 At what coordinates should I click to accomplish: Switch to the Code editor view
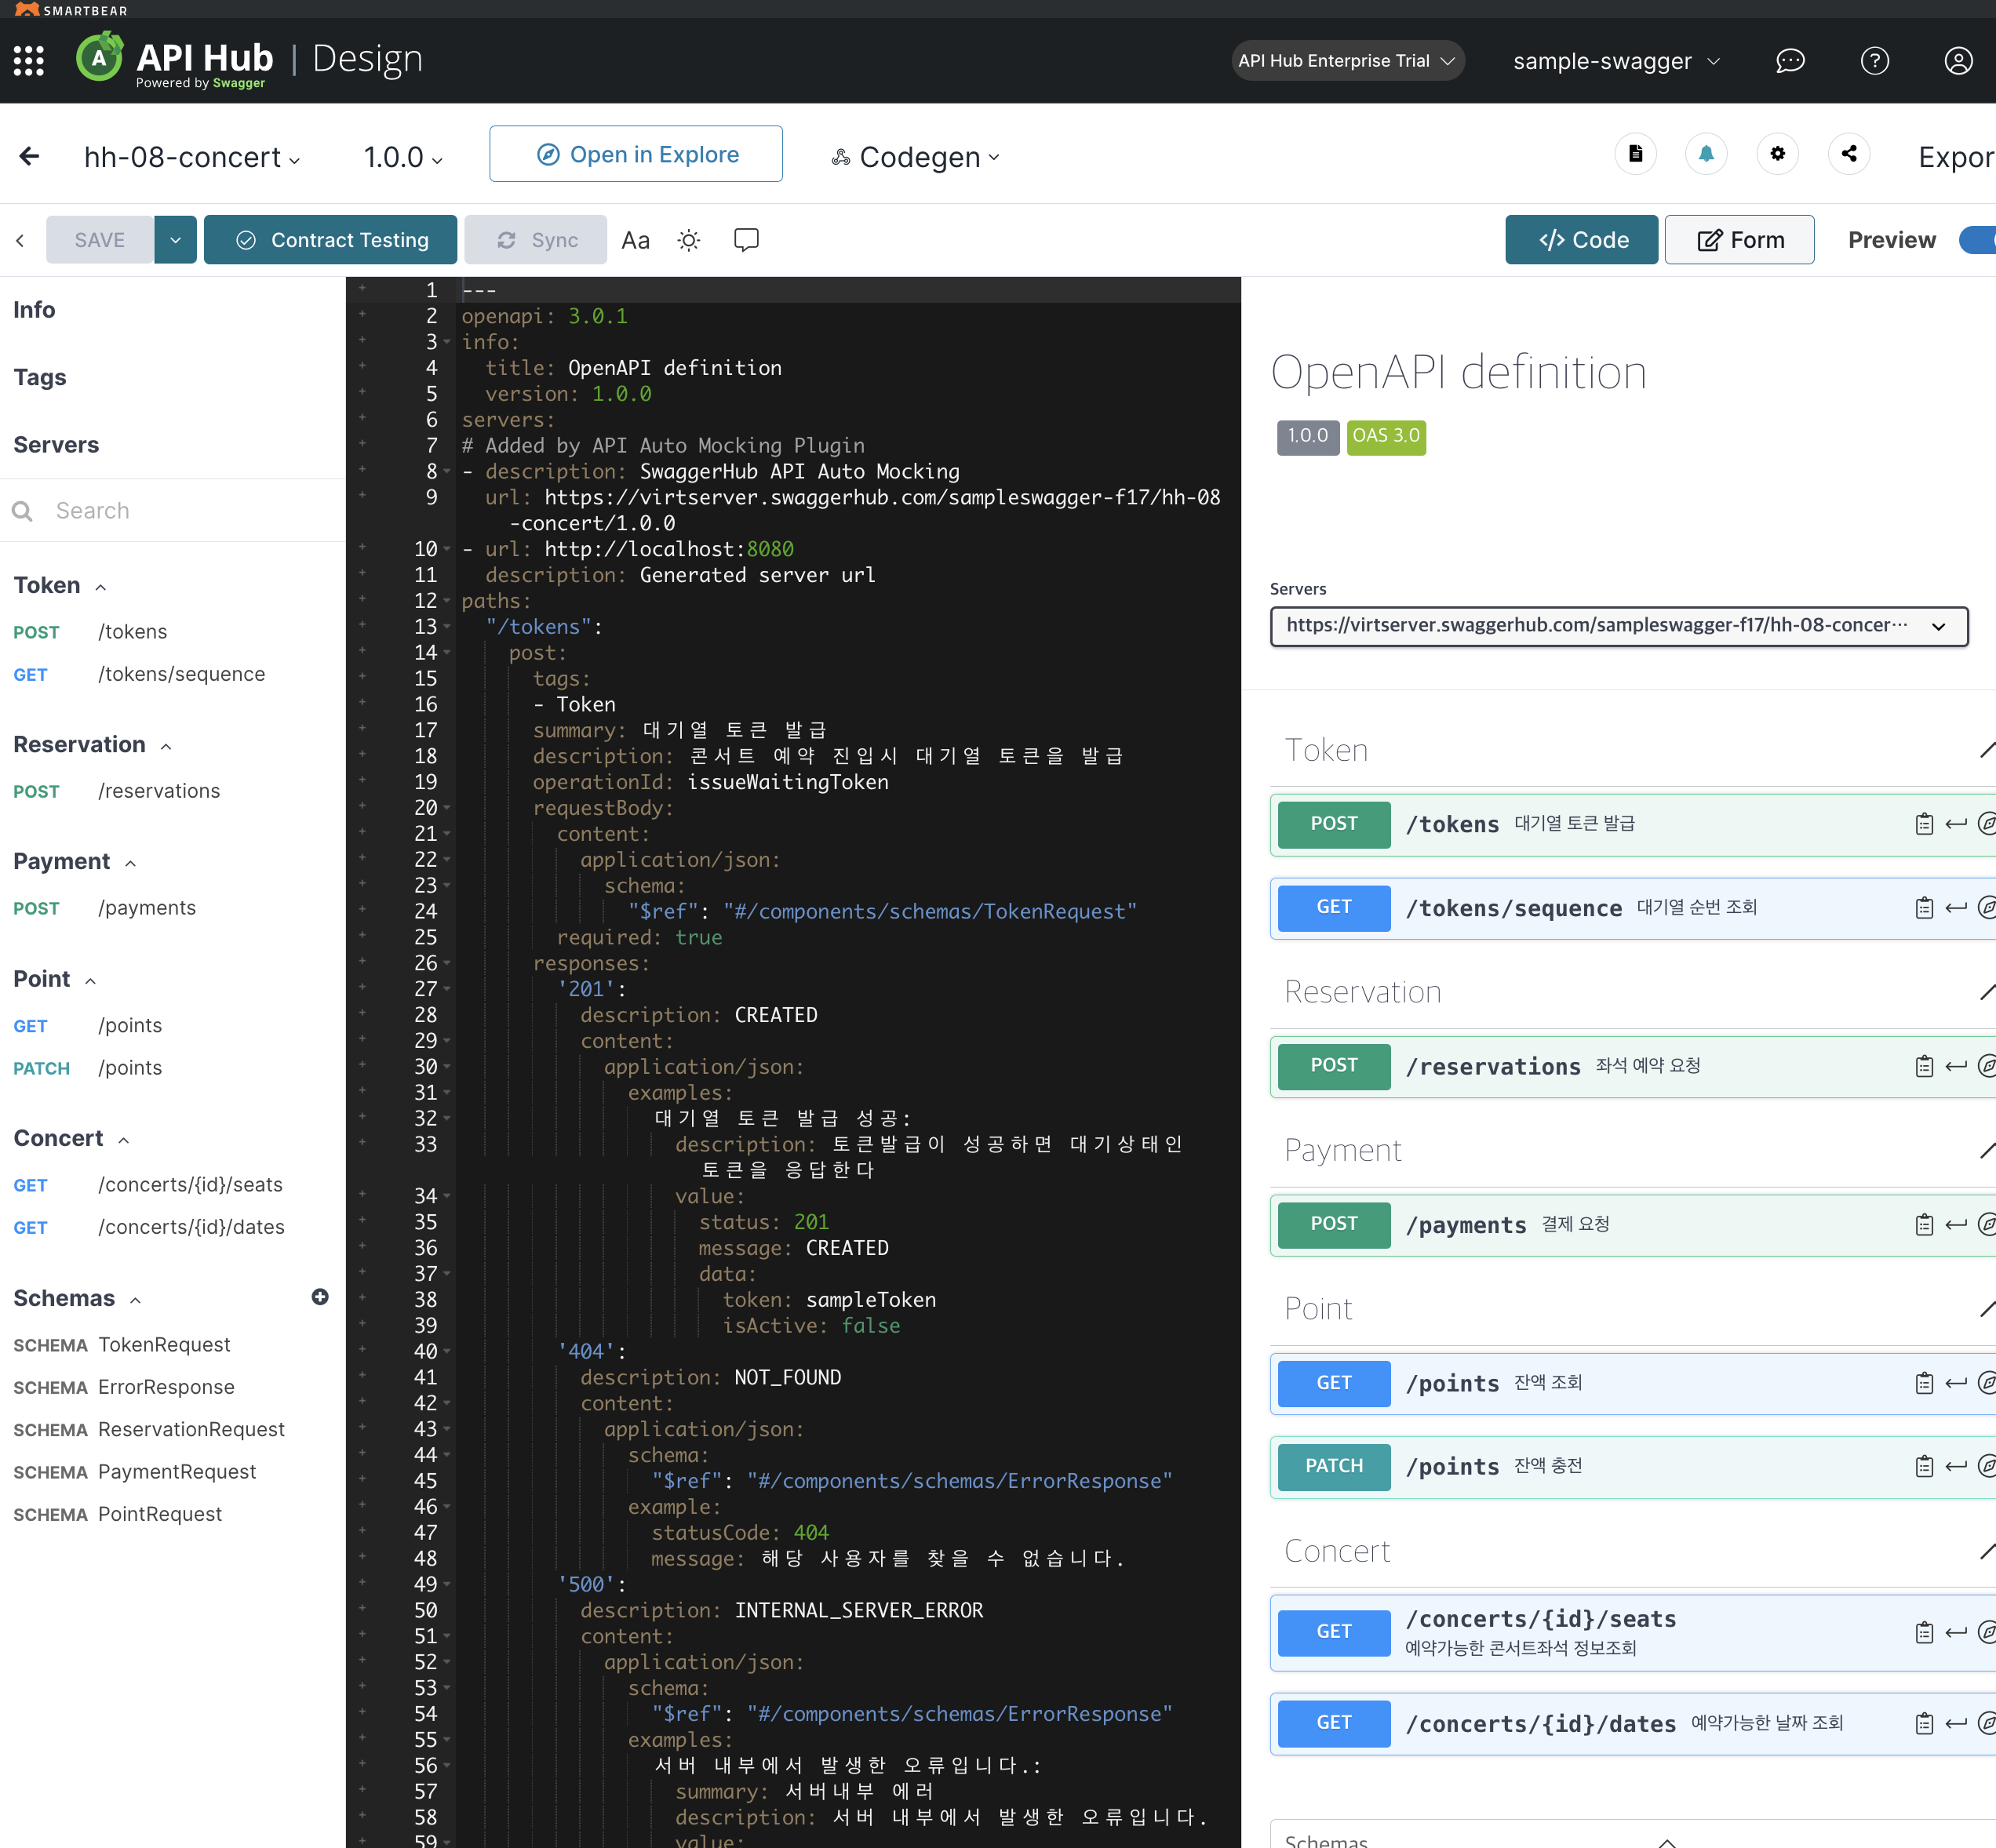pyautogui.click(x=1581, y=240)
